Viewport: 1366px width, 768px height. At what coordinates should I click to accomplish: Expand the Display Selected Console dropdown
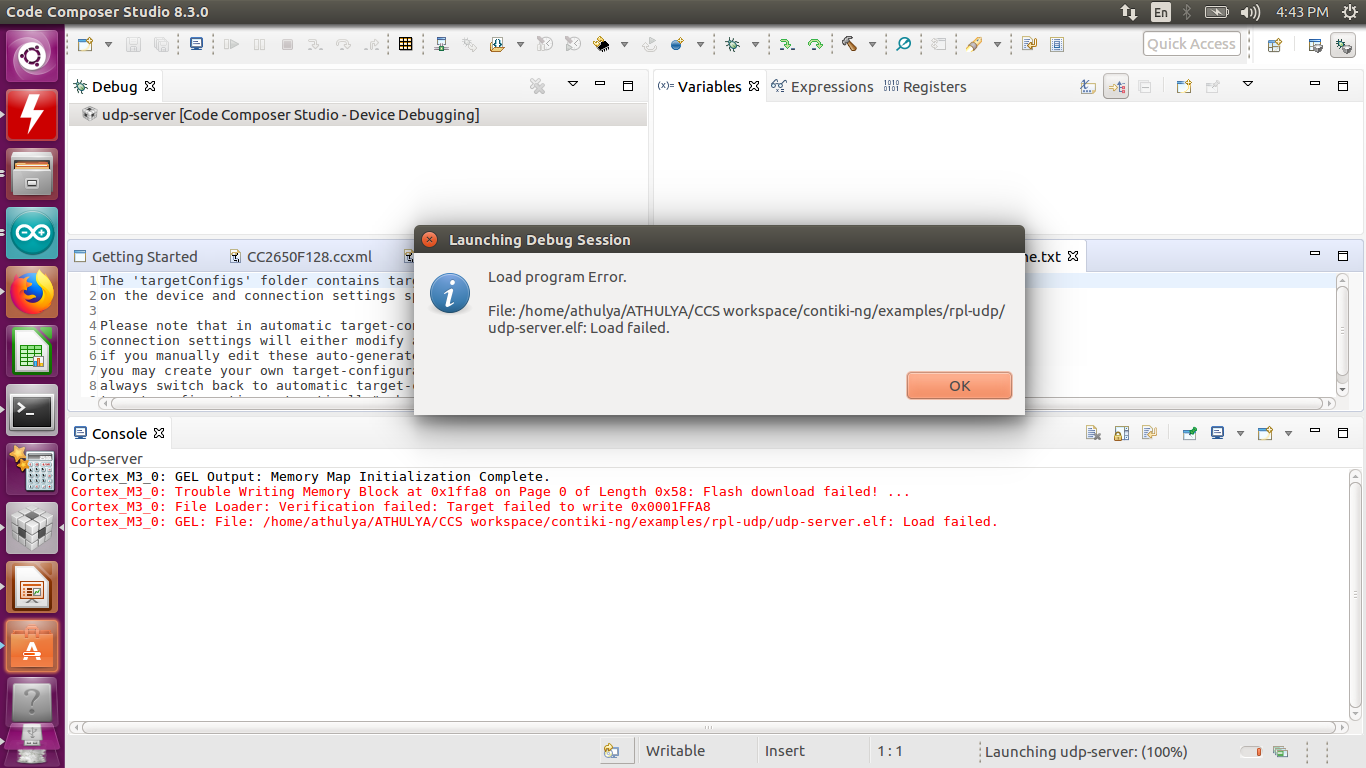1241,434
